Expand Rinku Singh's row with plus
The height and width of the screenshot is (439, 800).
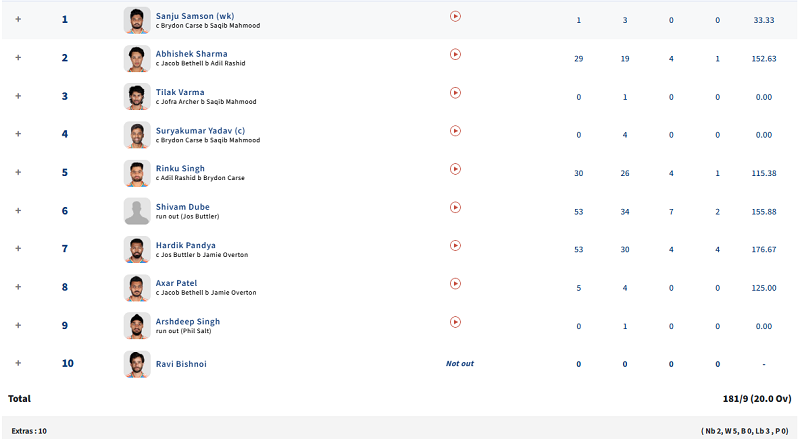pos(18,172)
